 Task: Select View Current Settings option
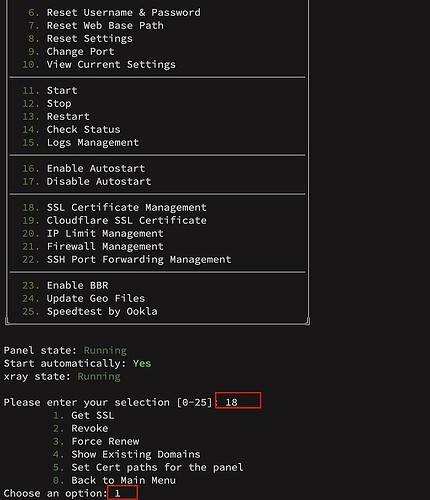[x=99, y=64]
